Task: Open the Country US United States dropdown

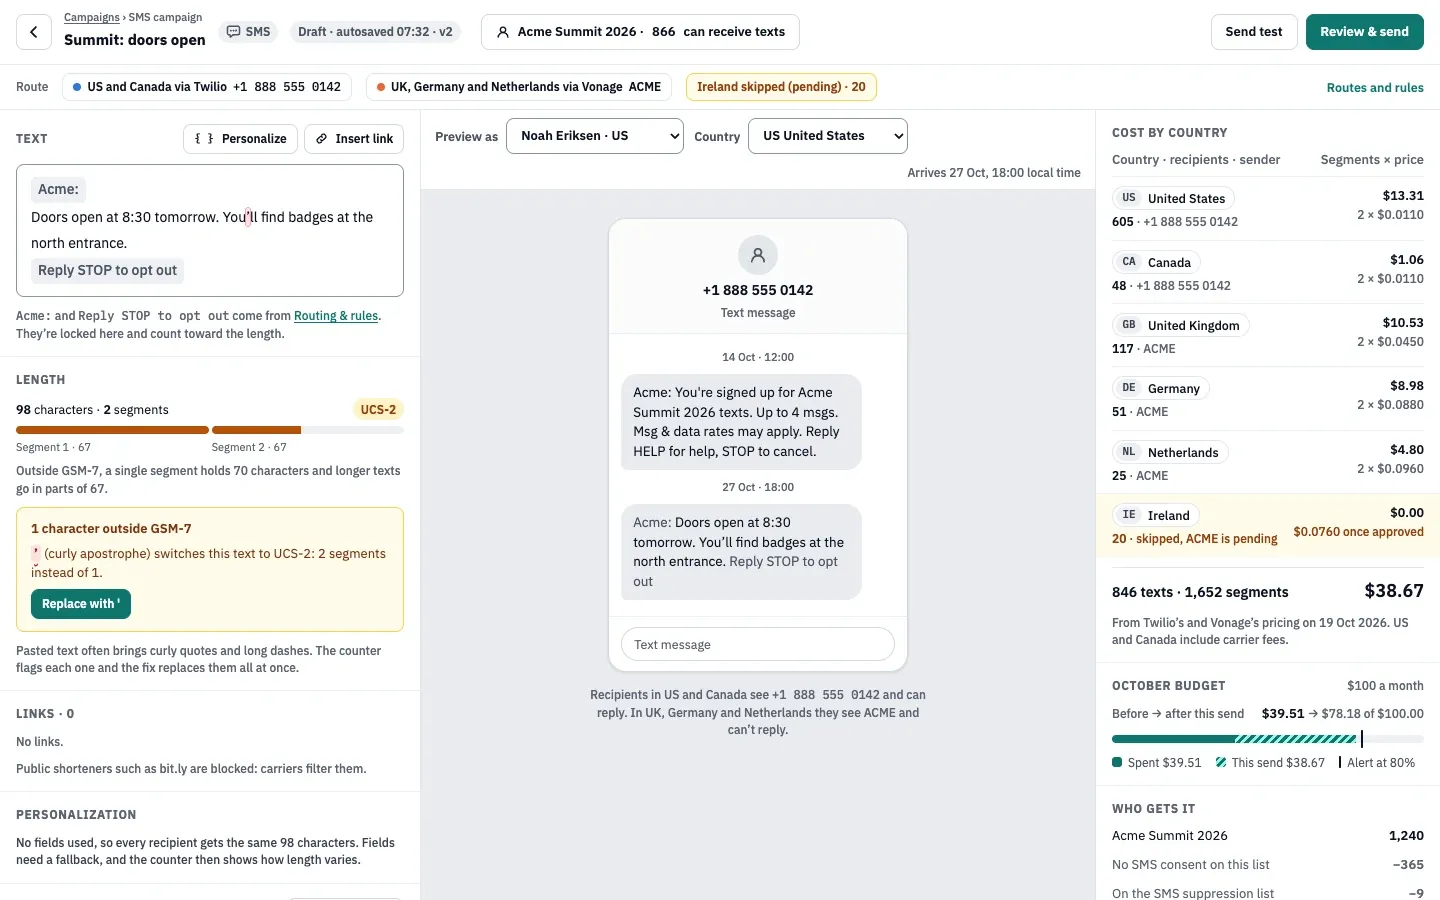Action: pos(828,136)
